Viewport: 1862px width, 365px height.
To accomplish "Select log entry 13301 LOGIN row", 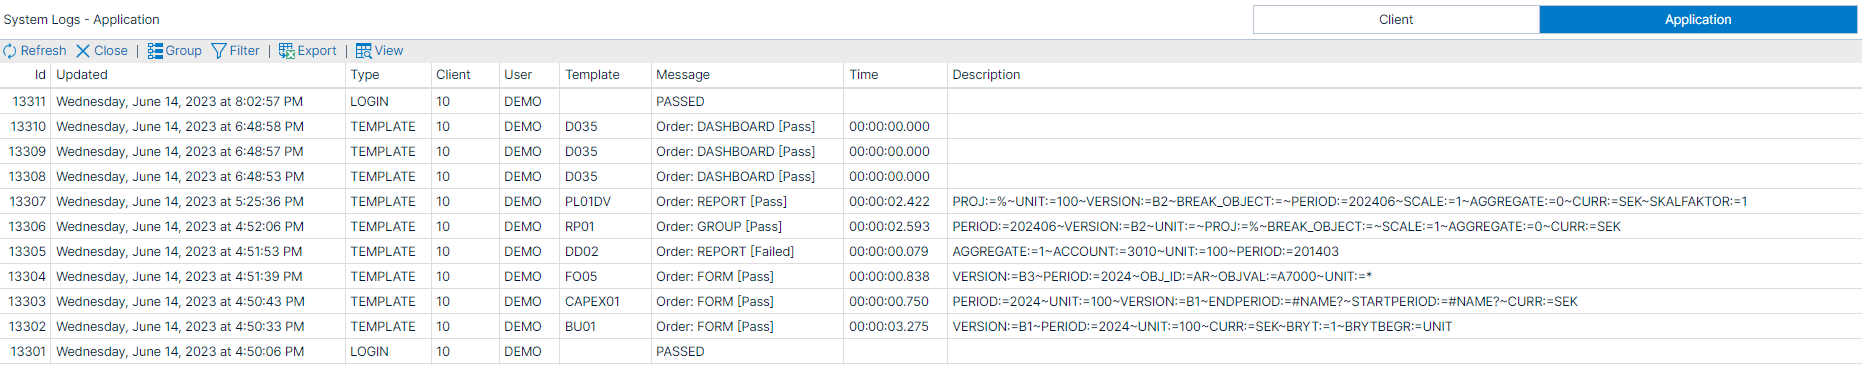I will (930, 352).
